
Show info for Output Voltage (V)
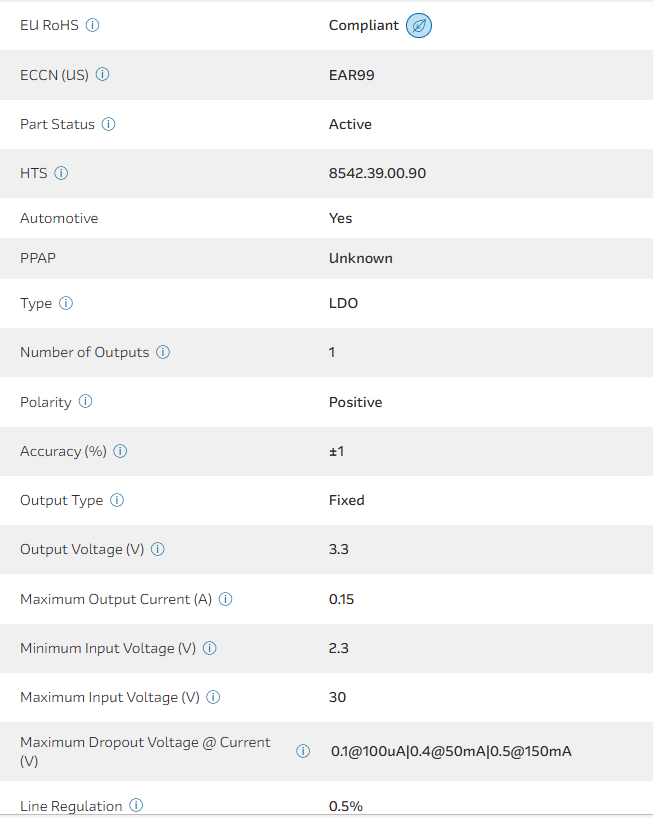tap(158, 549)
